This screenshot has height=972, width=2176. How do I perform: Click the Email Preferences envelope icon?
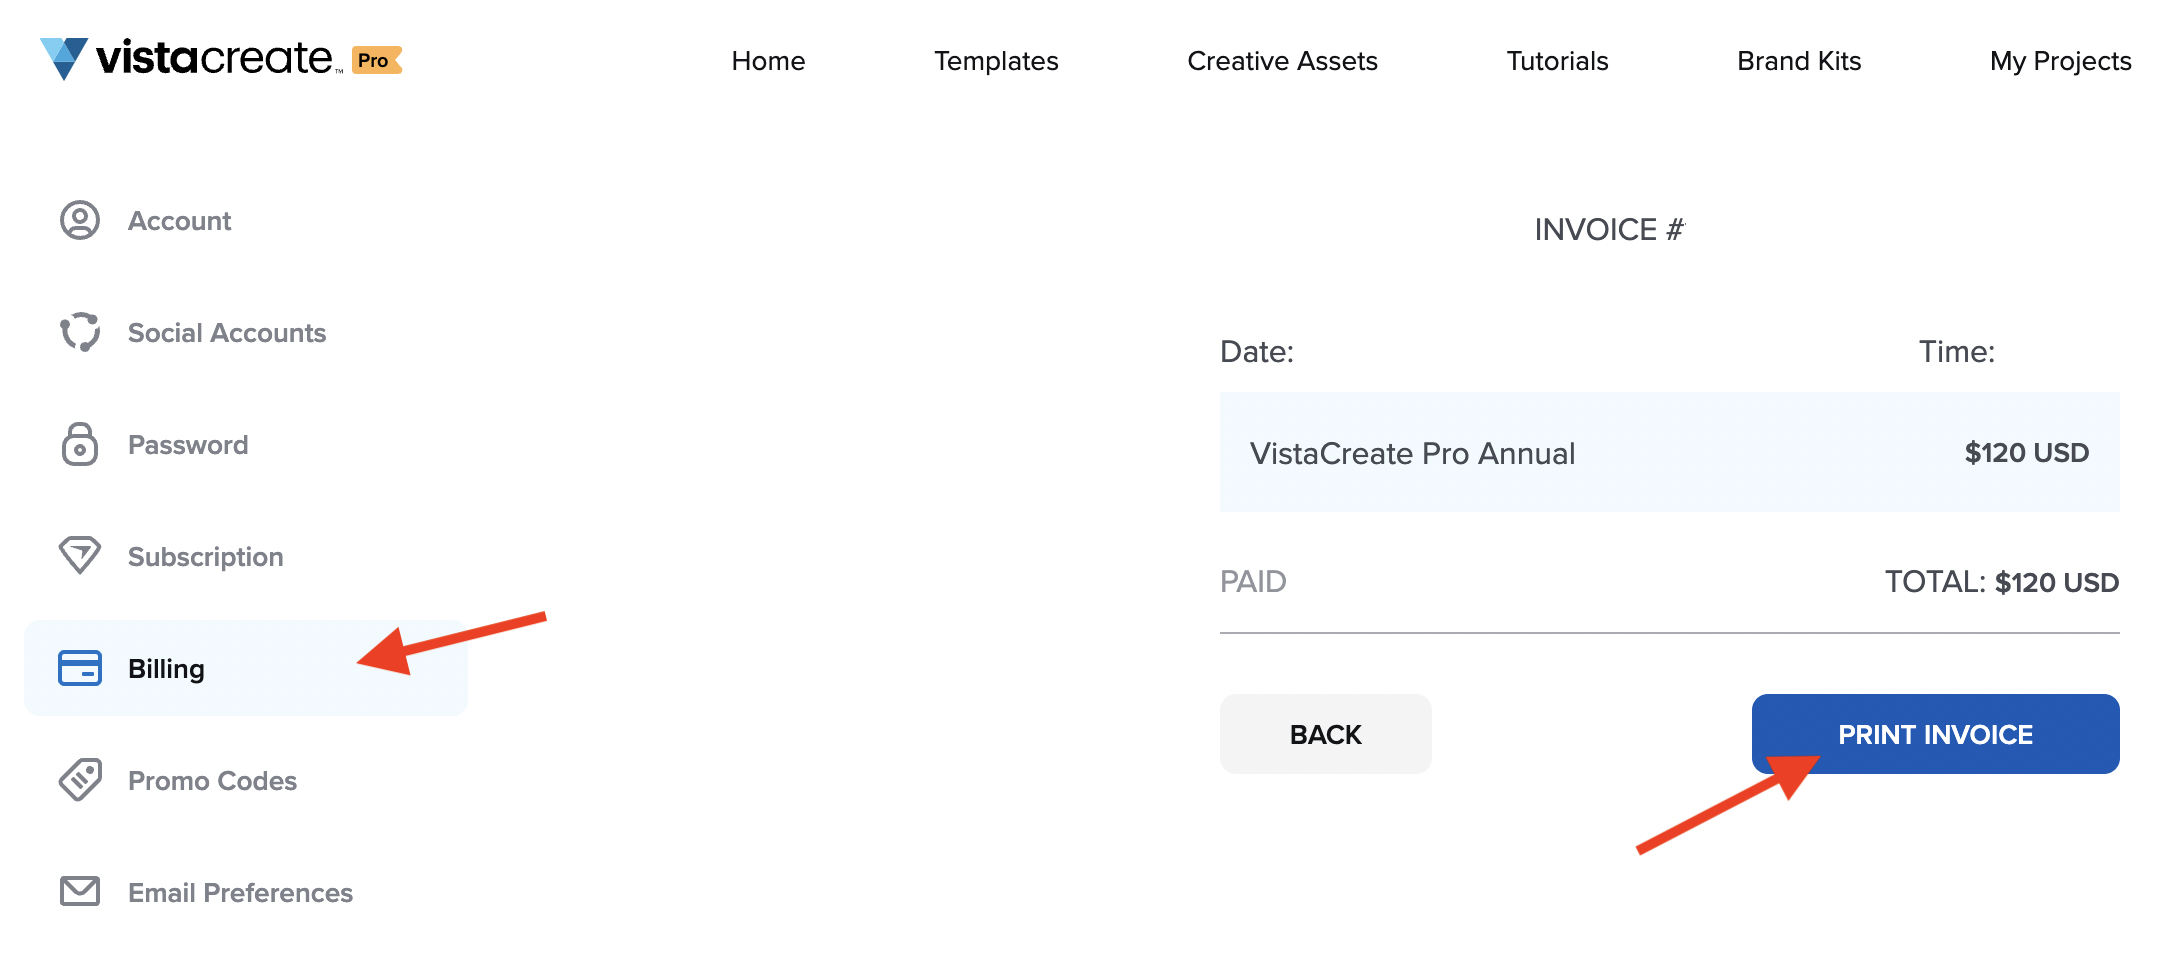80,891
